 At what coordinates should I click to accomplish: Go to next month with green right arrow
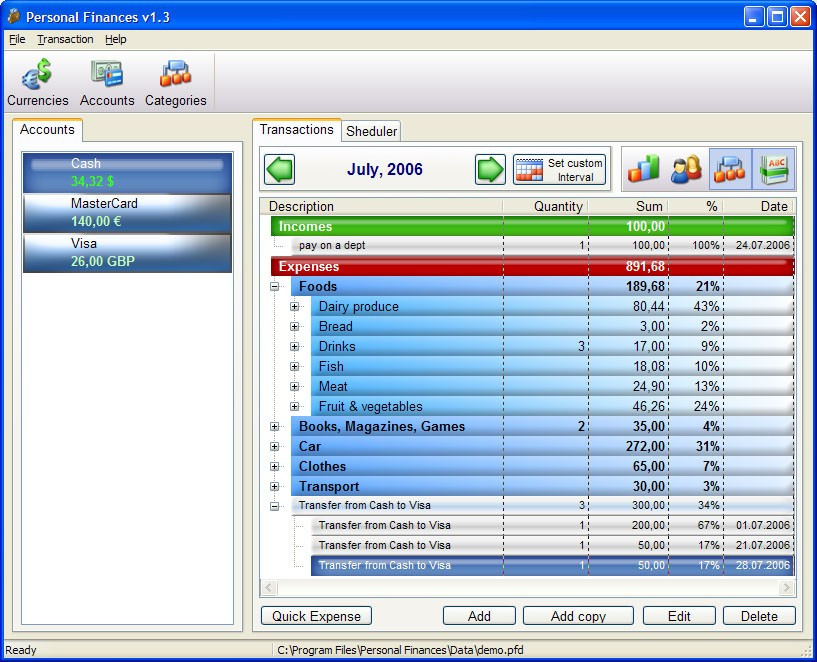(x=490, y=169)
